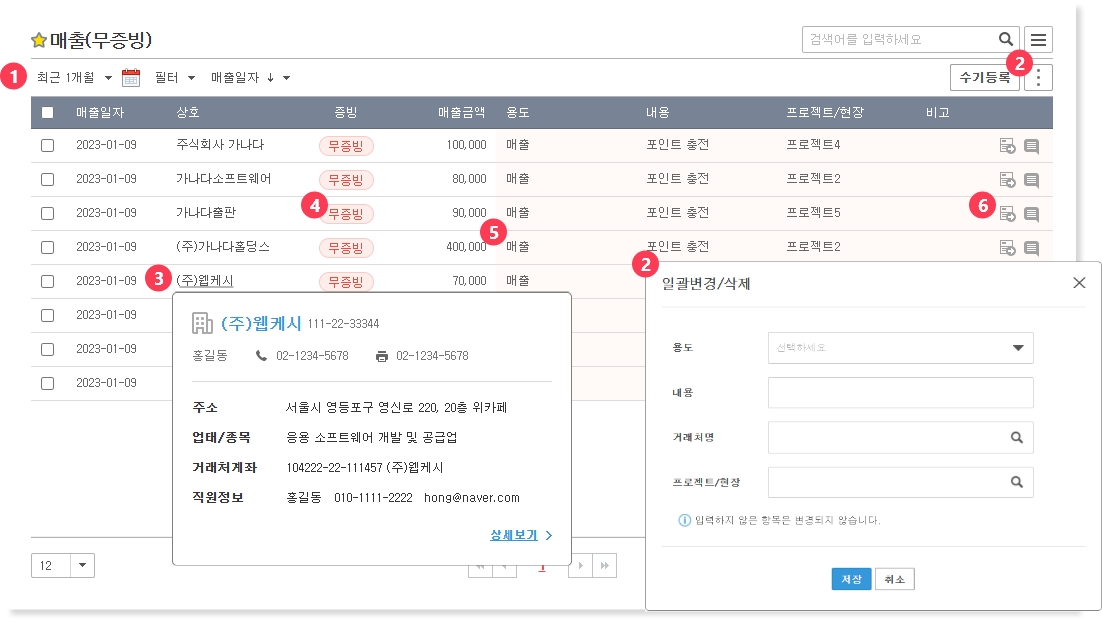The image size is (1102, 622).
Task: Expand the 최근 1개월 period dropdown
Action: point(73,77)
